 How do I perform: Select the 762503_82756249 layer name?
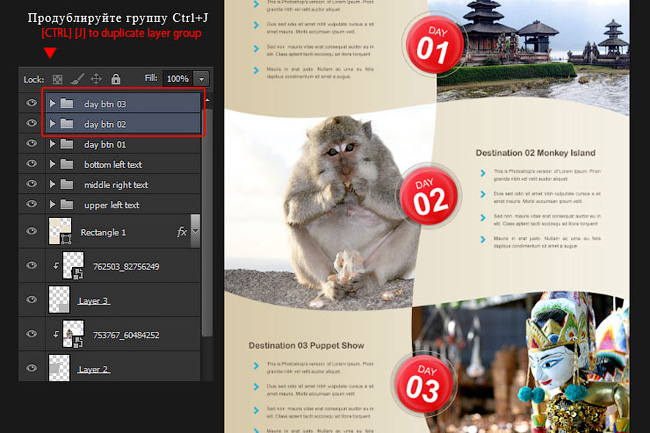click(x=126, y=266)
